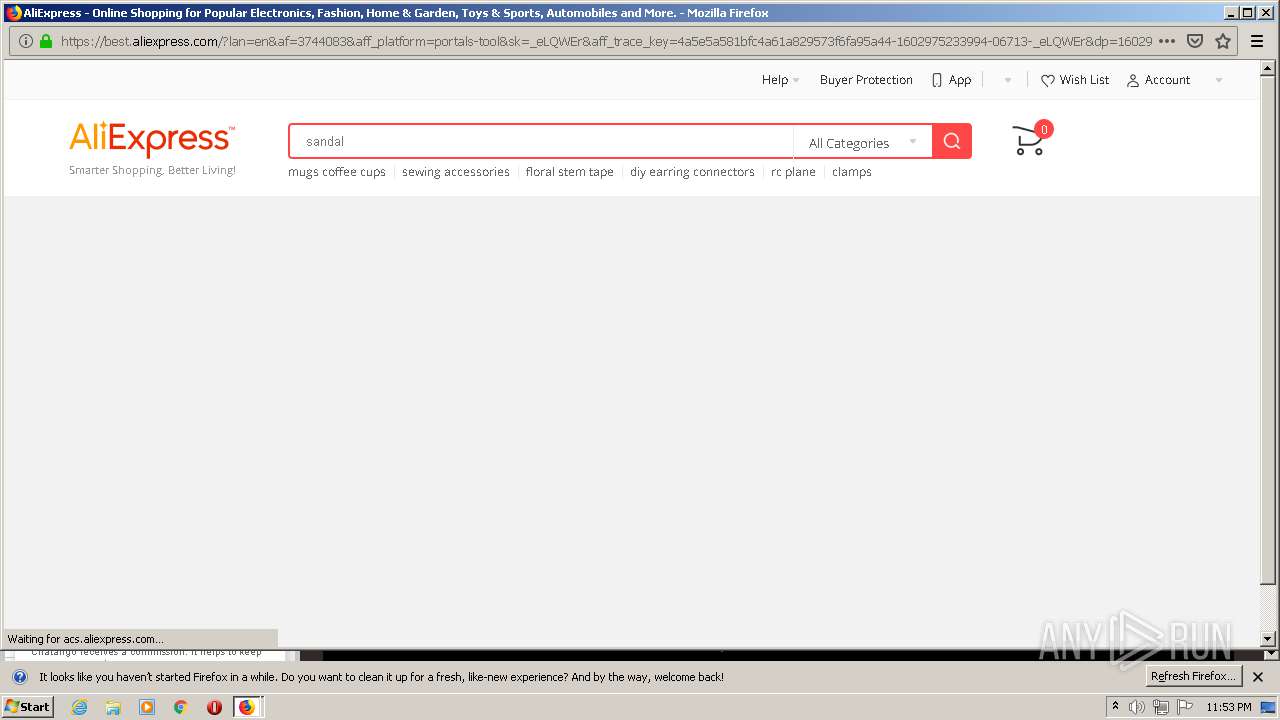
Task: Click clamps search suggestion
Action: 852,172
